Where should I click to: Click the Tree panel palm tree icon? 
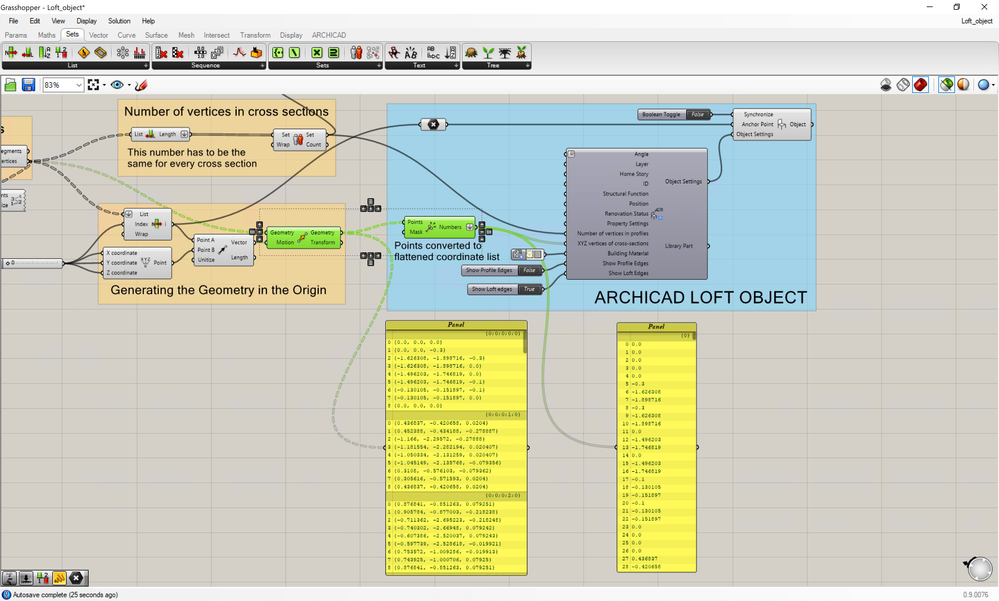[x=505, y=52]
